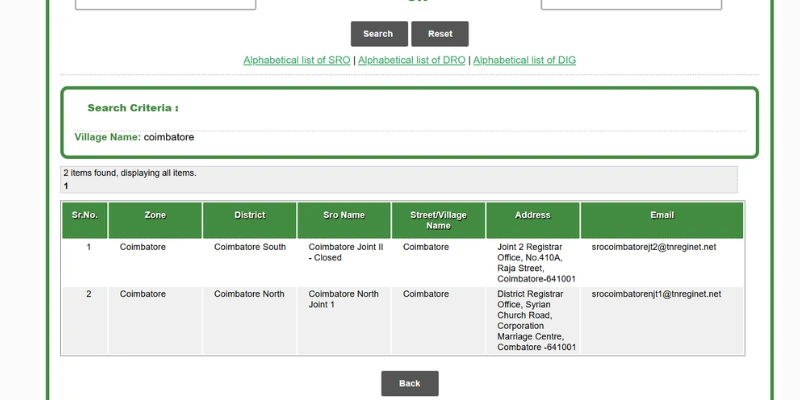Select the Email column header
800x400 pixels.
coord(662,220)
